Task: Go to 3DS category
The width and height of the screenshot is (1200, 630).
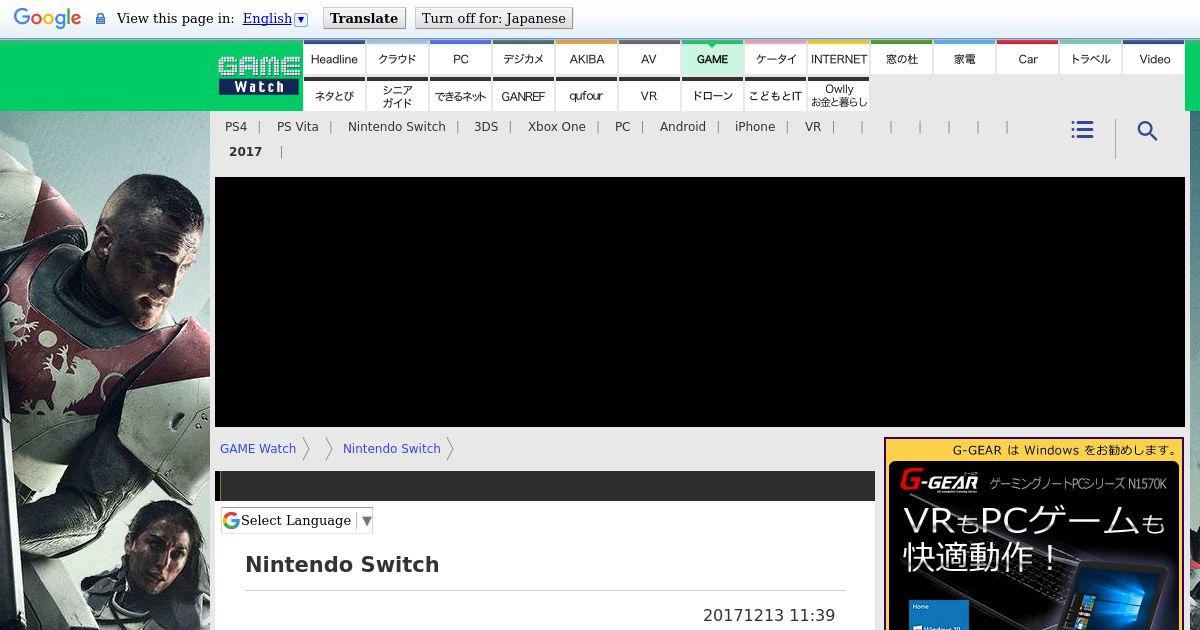Action: coord(486,127)
